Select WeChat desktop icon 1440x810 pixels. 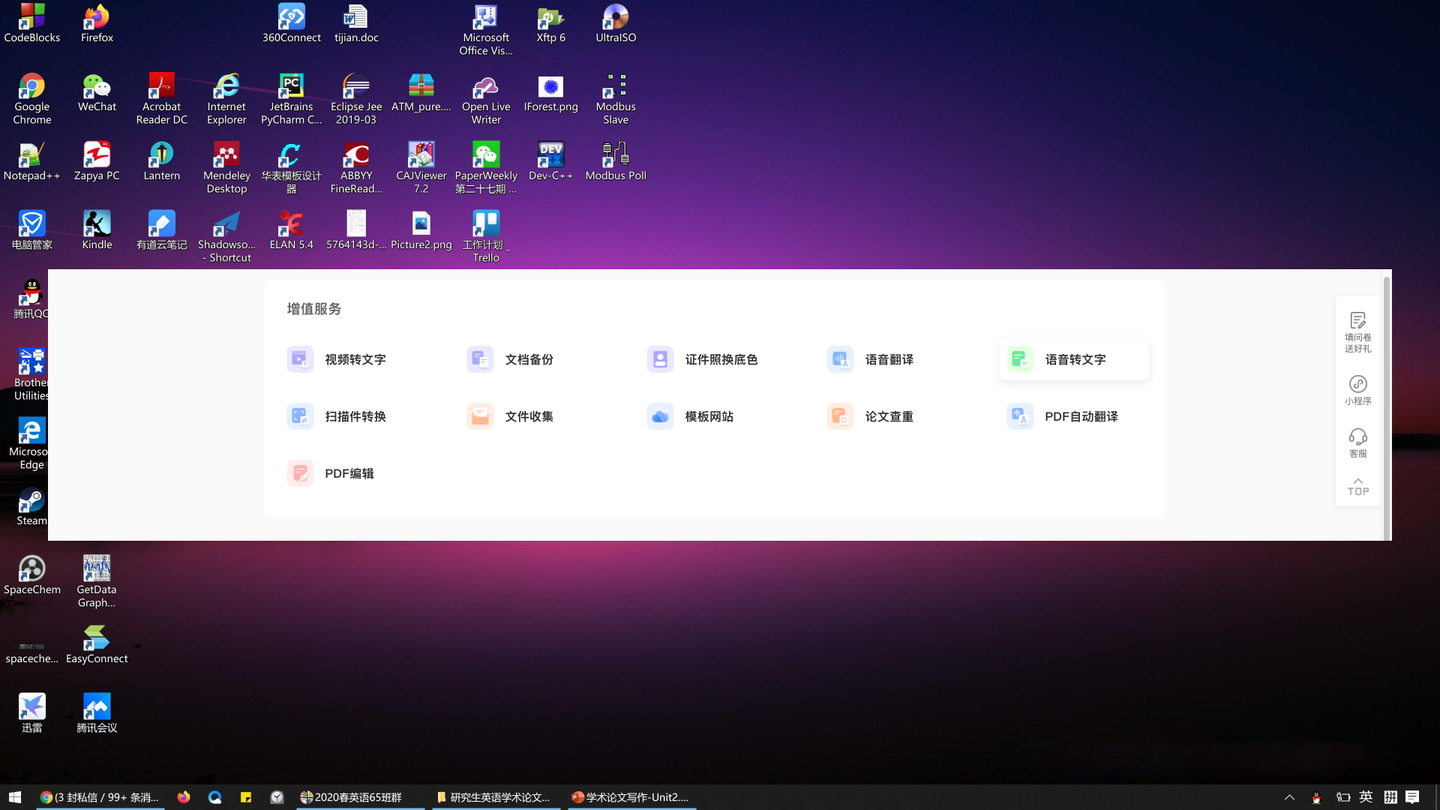point(97,93)
